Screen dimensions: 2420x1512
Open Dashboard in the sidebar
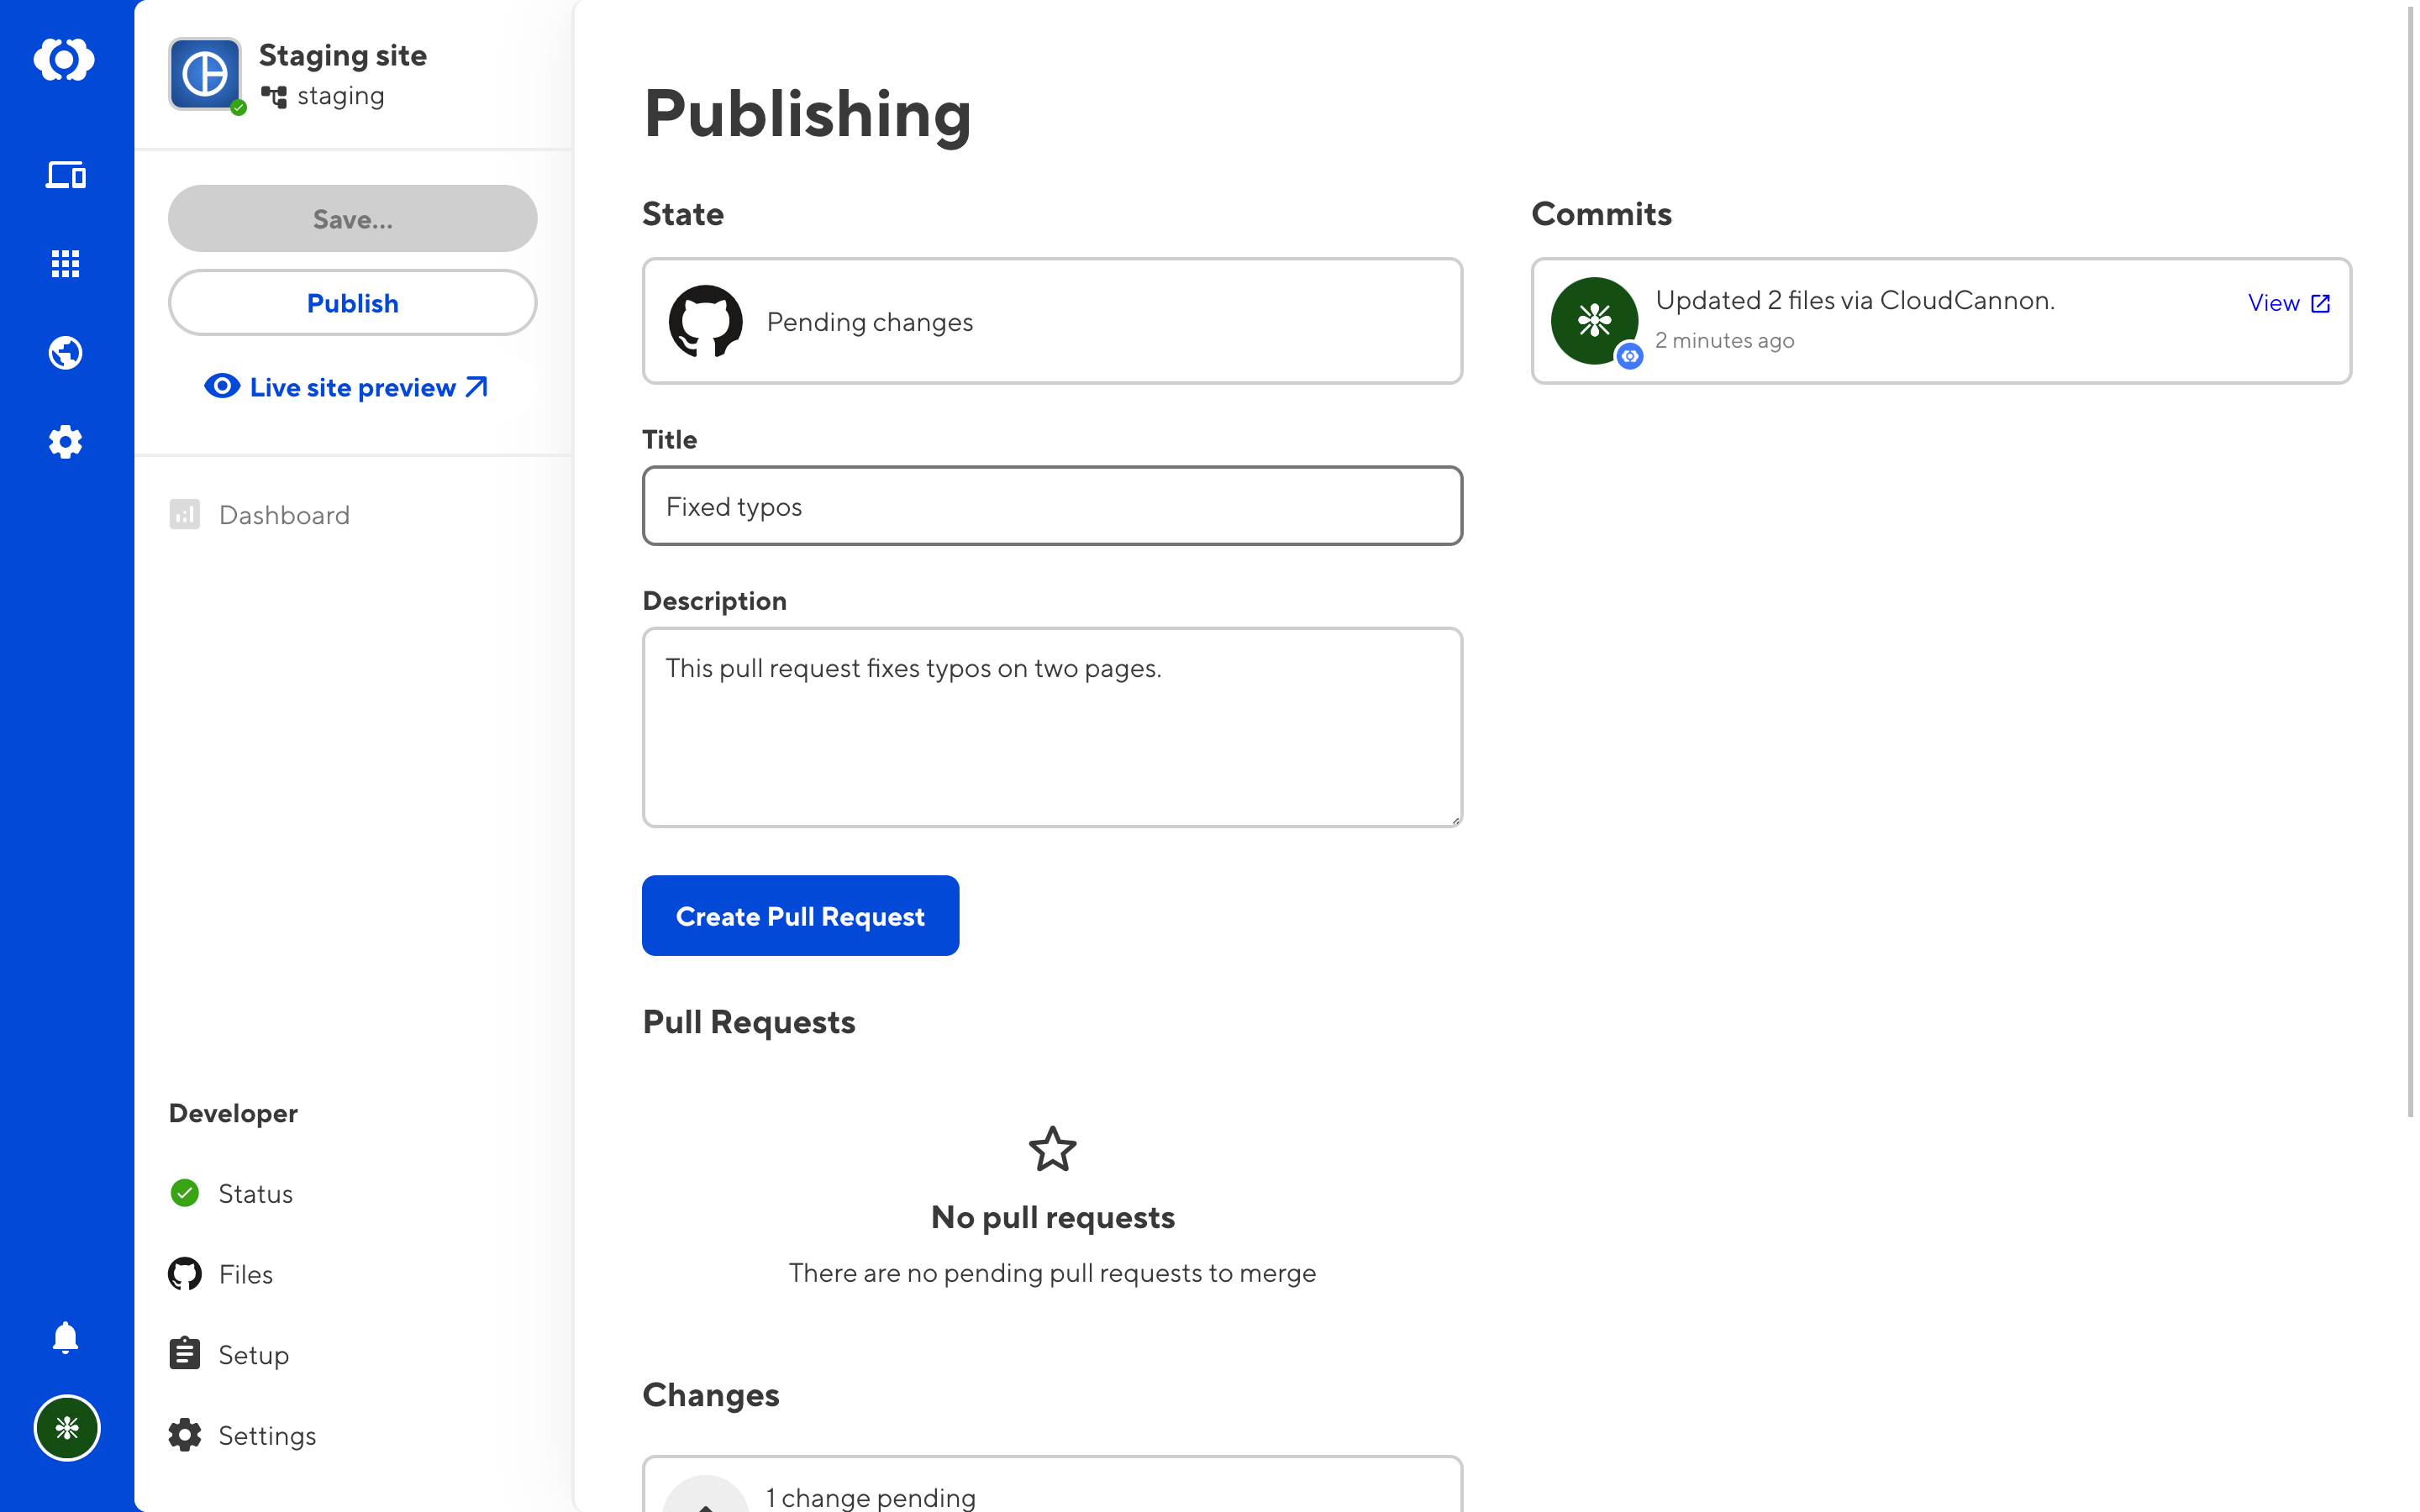pos(284,515)
